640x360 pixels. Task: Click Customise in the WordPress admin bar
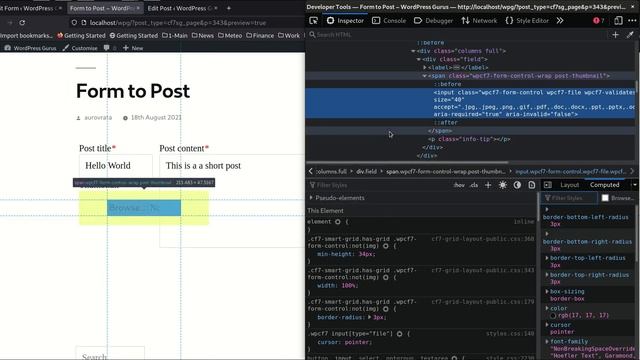(x=80, y=48)
